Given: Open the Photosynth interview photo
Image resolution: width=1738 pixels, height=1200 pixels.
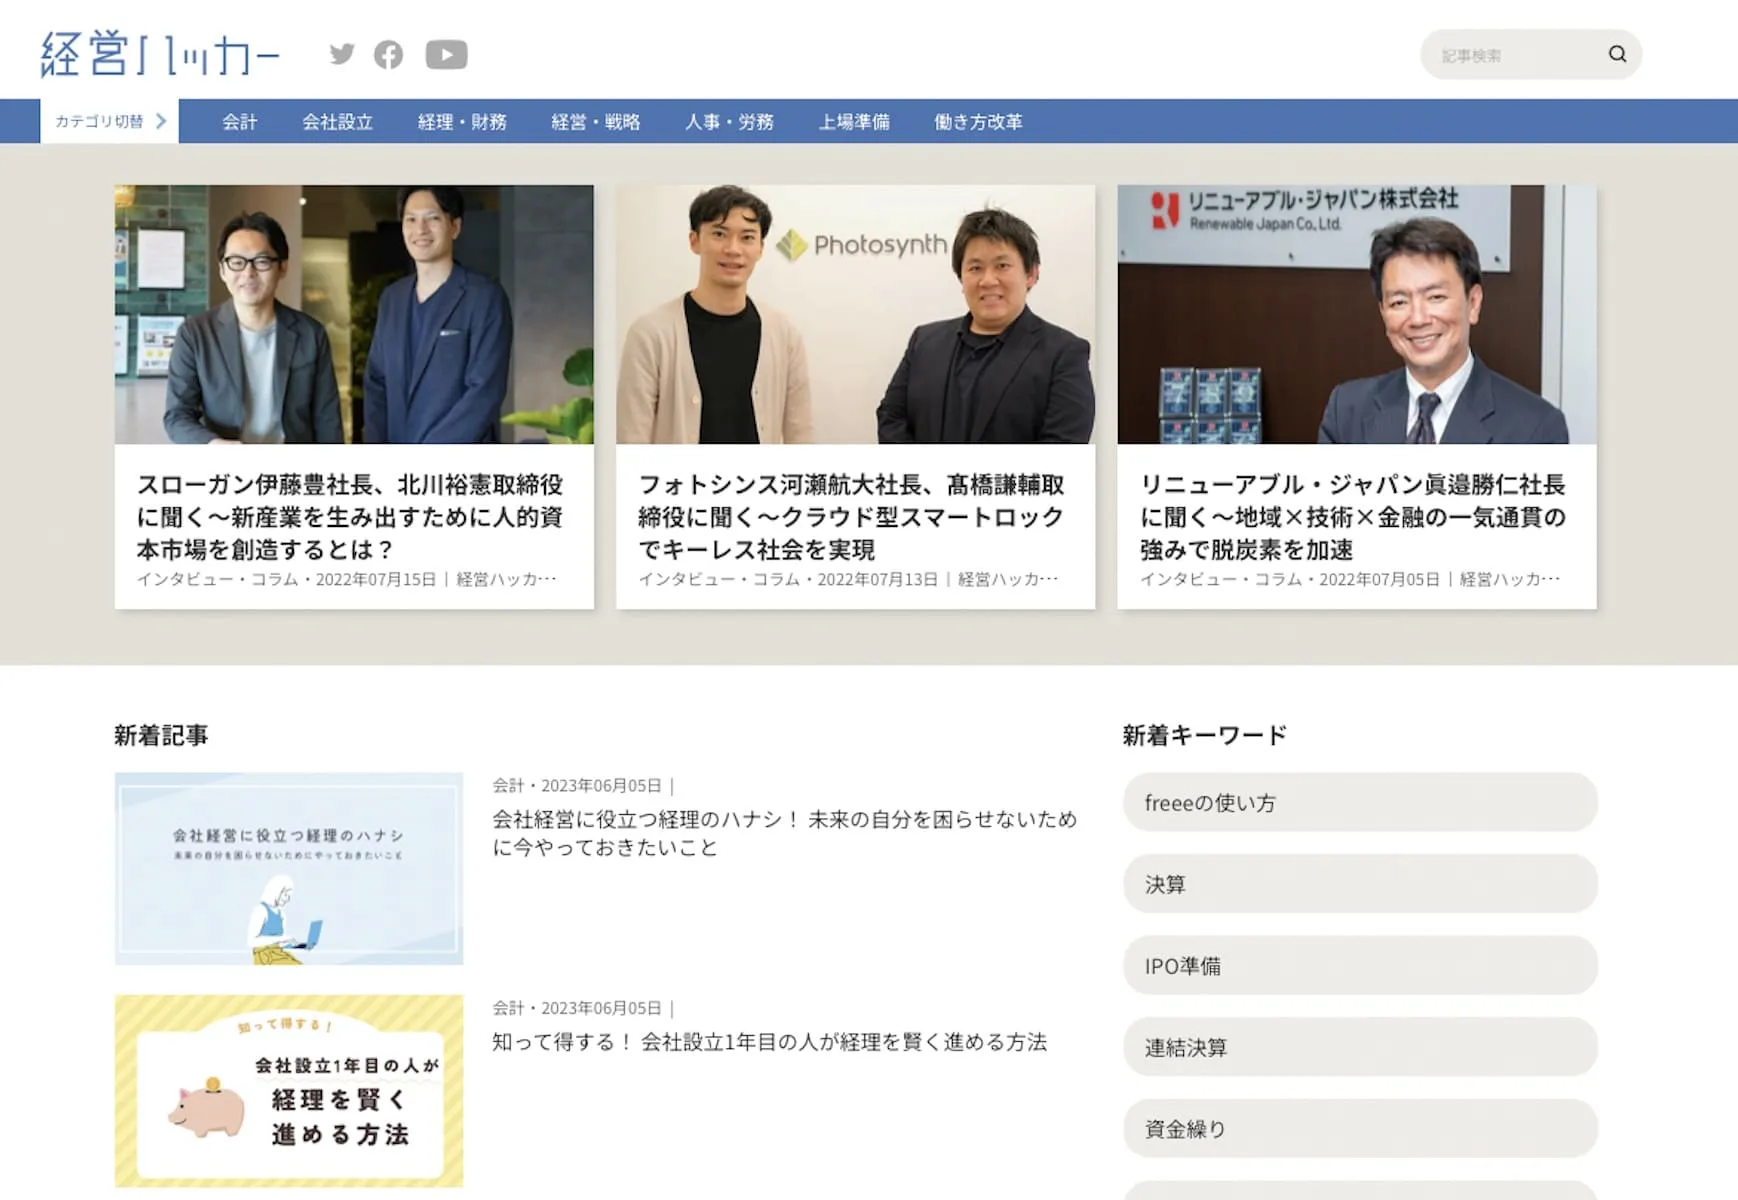Looking at the screenshot, I should click(x=856, y=314).
